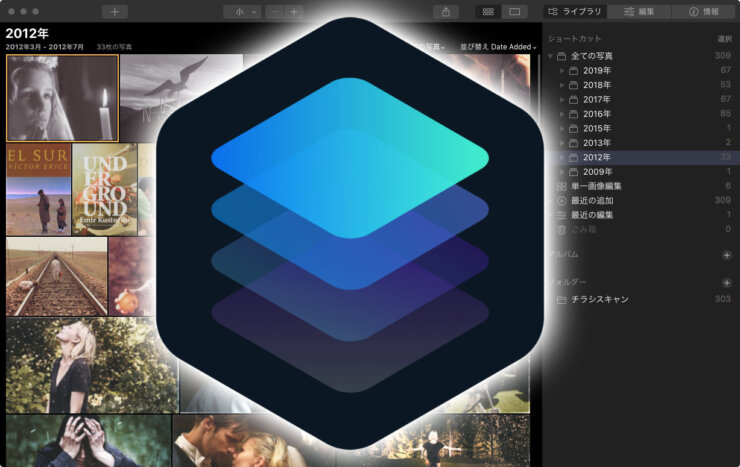
Task: Select the kissing couple thumbnail
Action: tap(254, 441)
